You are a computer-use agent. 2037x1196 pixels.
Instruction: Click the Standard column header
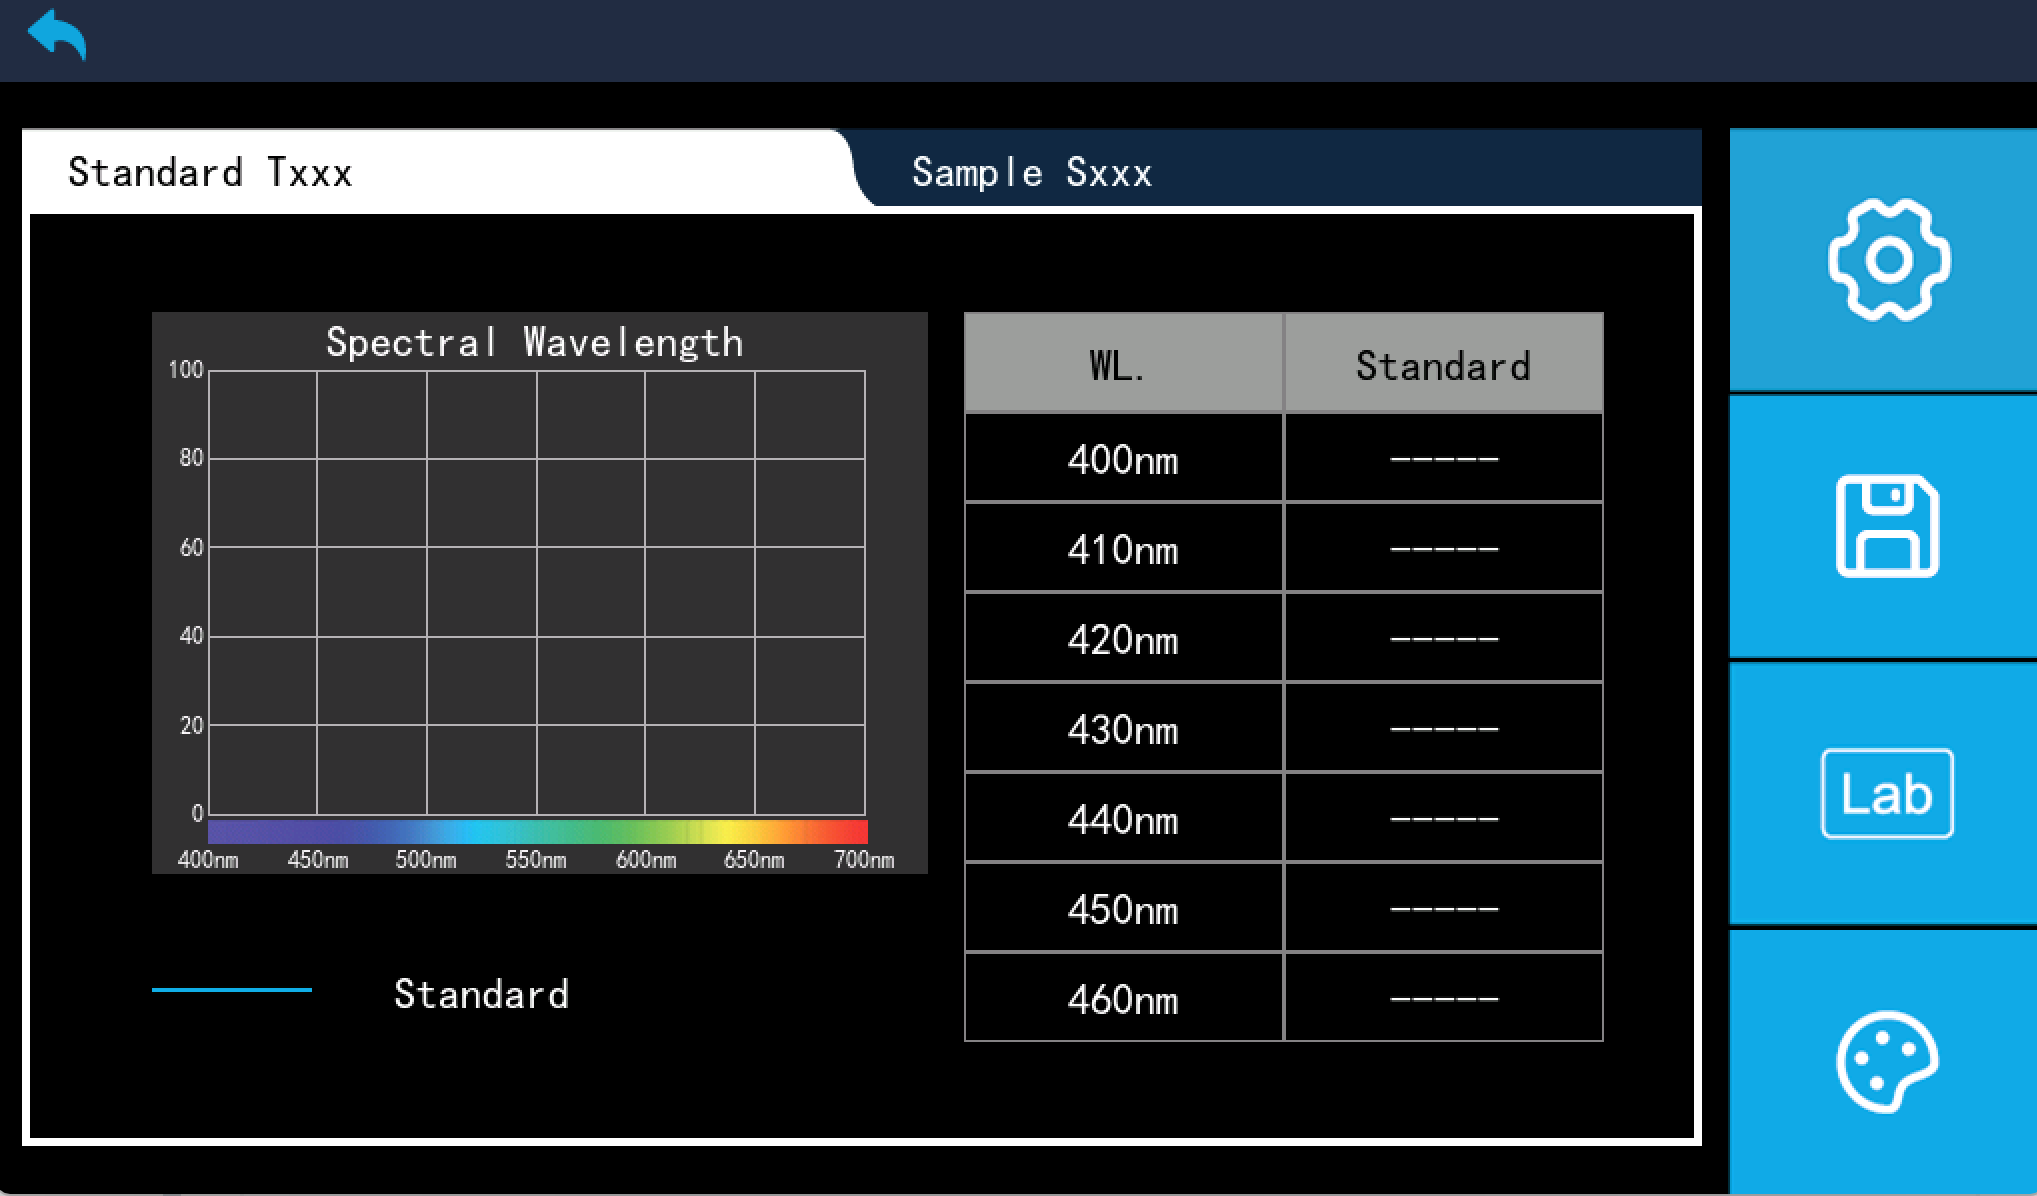(x=1442, y=365)
